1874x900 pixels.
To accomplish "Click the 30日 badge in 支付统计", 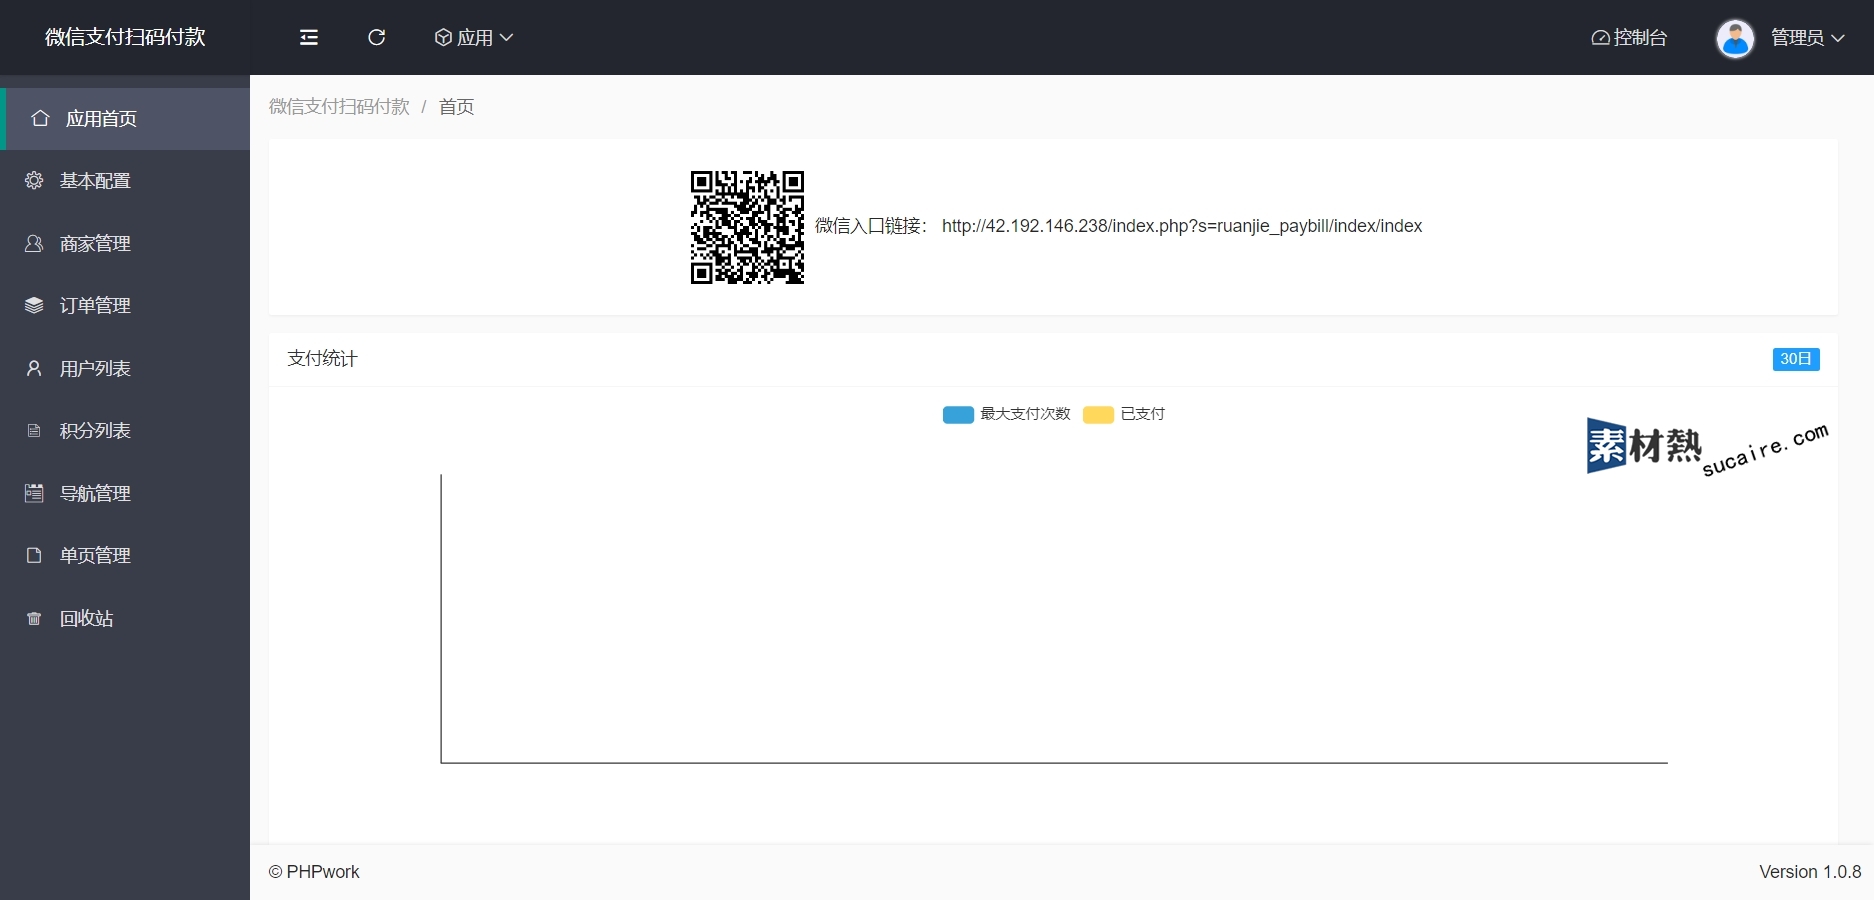I will click(1796, 359).
